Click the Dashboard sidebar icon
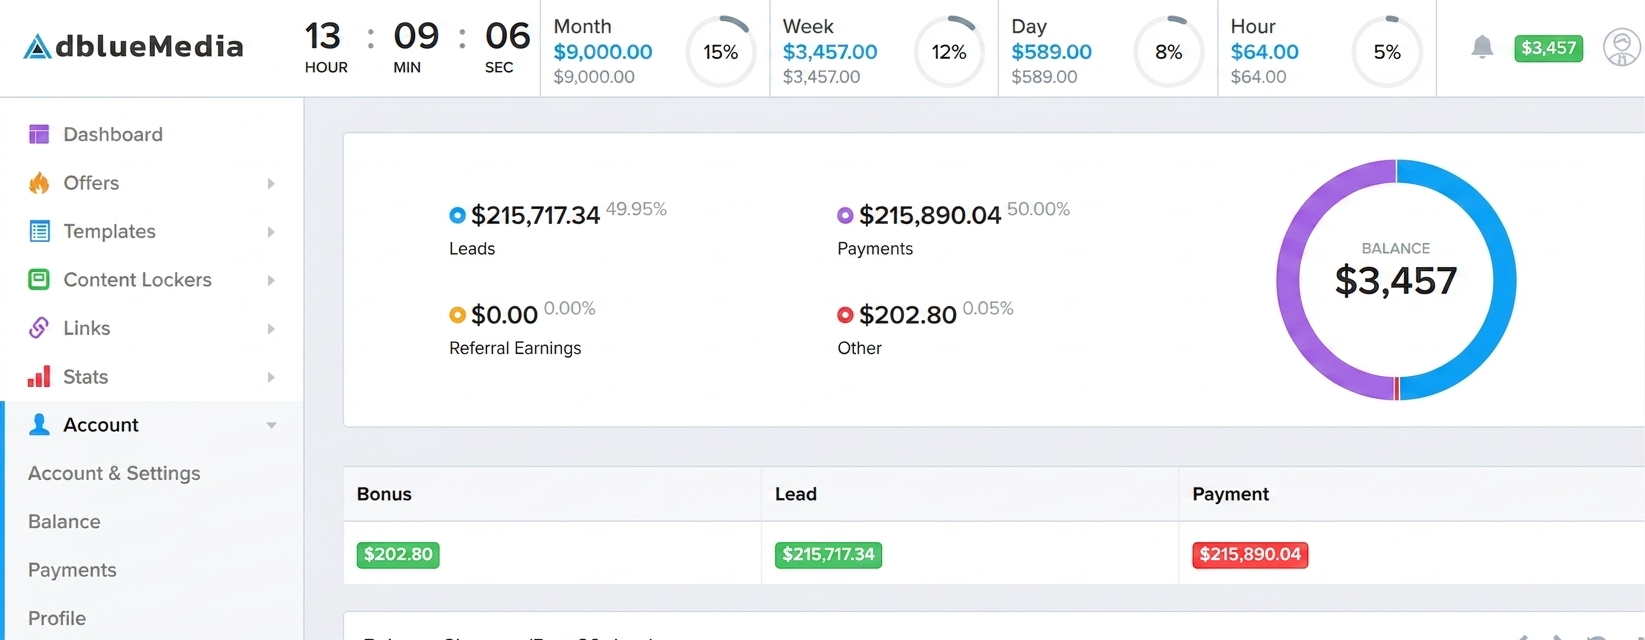Viewport: 1645px width, 640px height. point(39,134)
